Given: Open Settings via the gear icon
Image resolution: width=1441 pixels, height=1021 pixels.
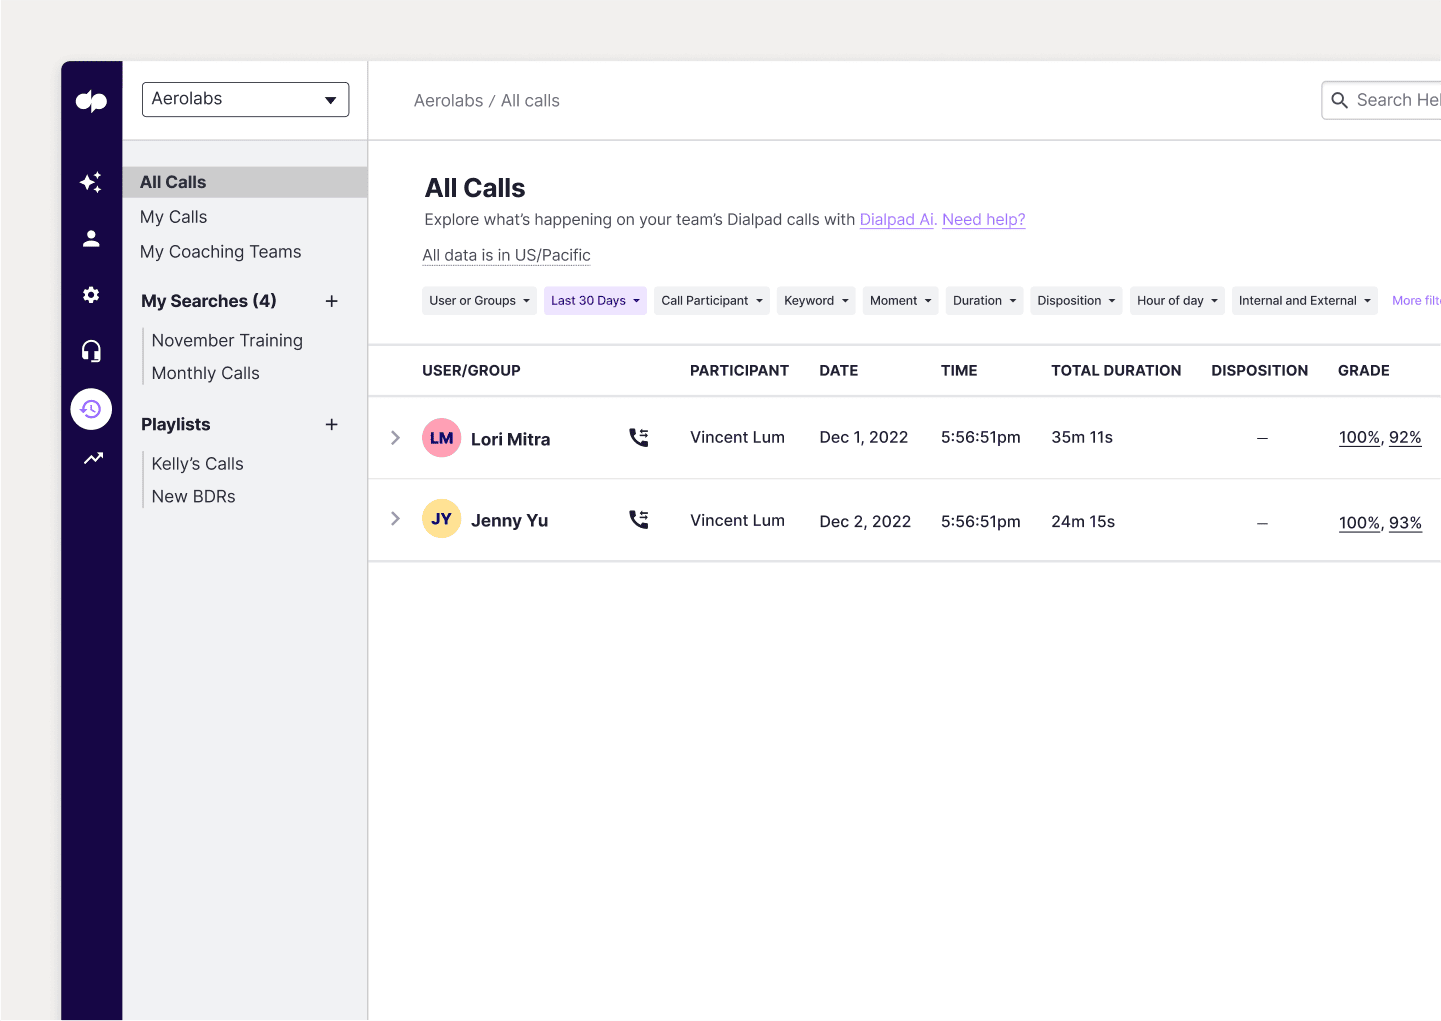Looking at the screenshot, I should pos(91,294).
